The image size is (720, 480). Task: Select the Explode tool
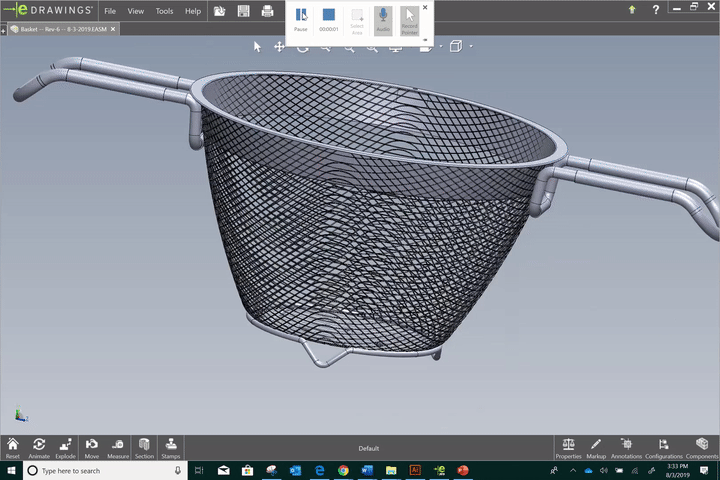[x=65, y=446]
